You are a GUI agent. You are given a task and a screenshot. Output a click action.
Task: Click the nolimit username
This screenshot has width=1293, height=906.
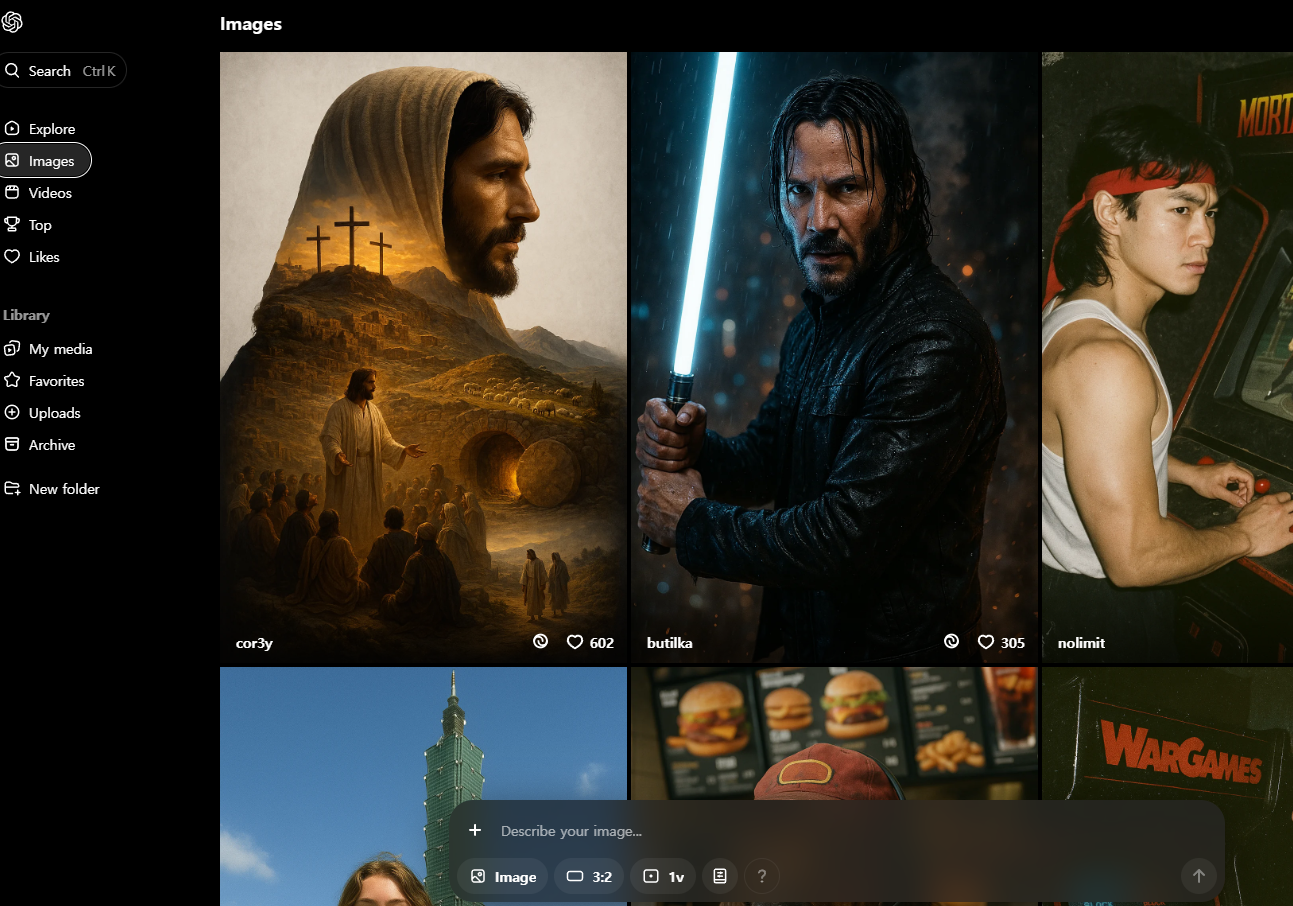click(x=1081, y=643)
